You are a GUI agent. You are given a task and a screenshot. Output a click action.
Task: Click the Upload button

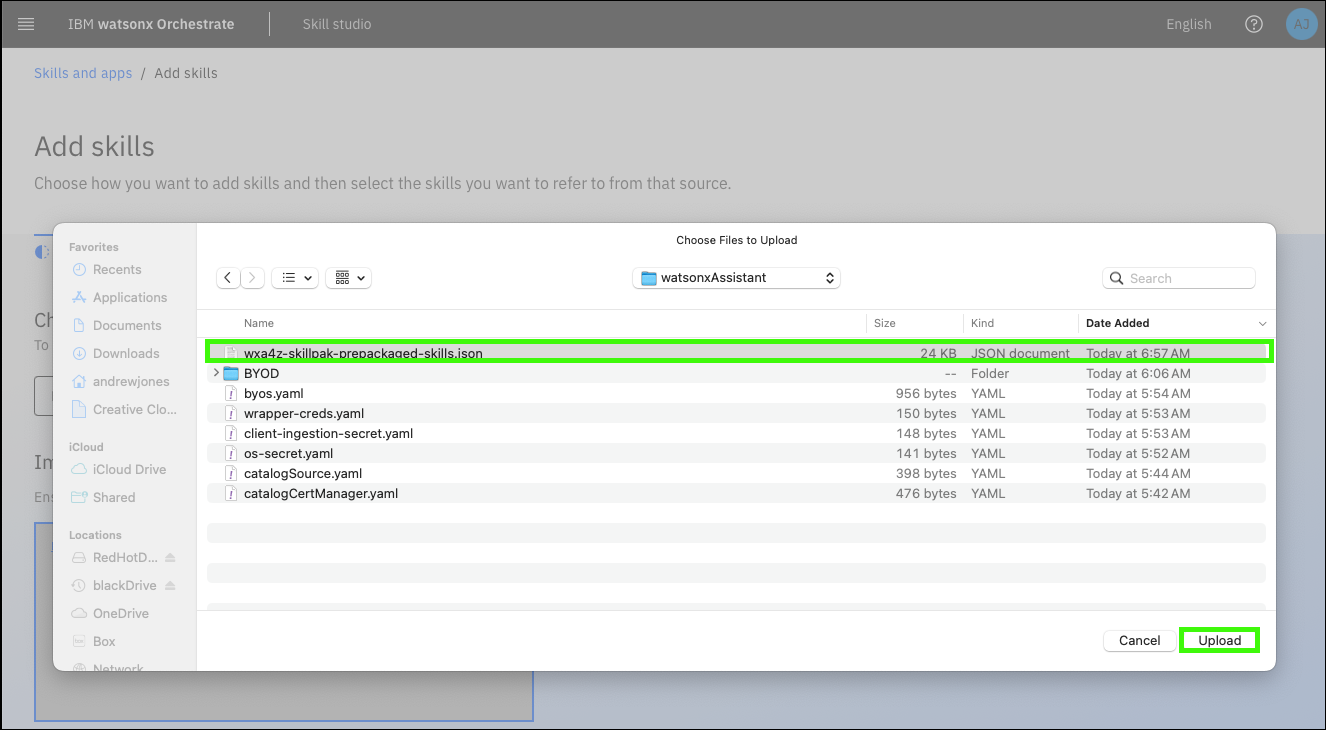click(1219, 640)
